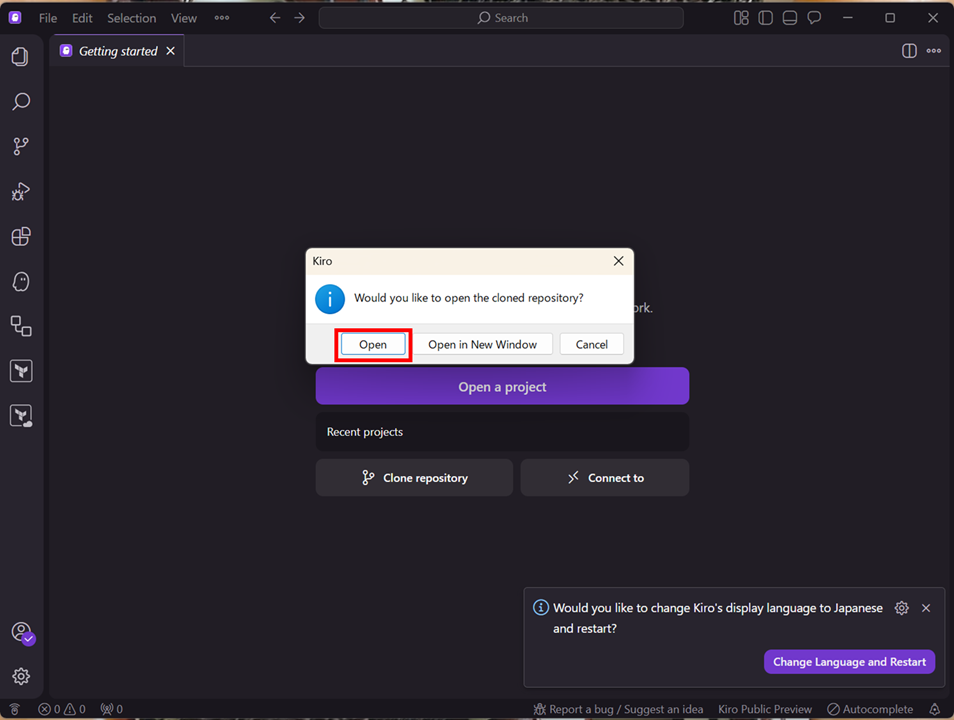954x720 pixels.
Task: Go forward with the right arrow
Action: pyautogui.click(x=299, y=18)
